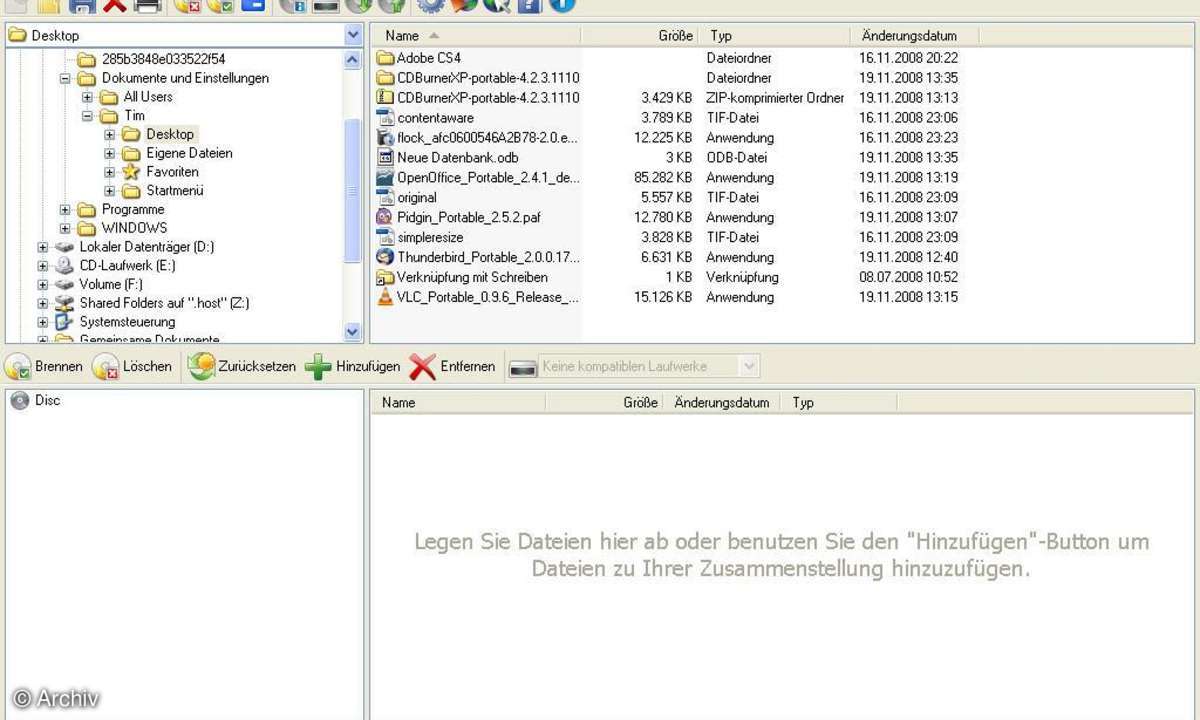Image resolution: width=1200 pixels, height=720 pixels.
Task: Click folder tree scrollbar down arrow
Action: 353,332
